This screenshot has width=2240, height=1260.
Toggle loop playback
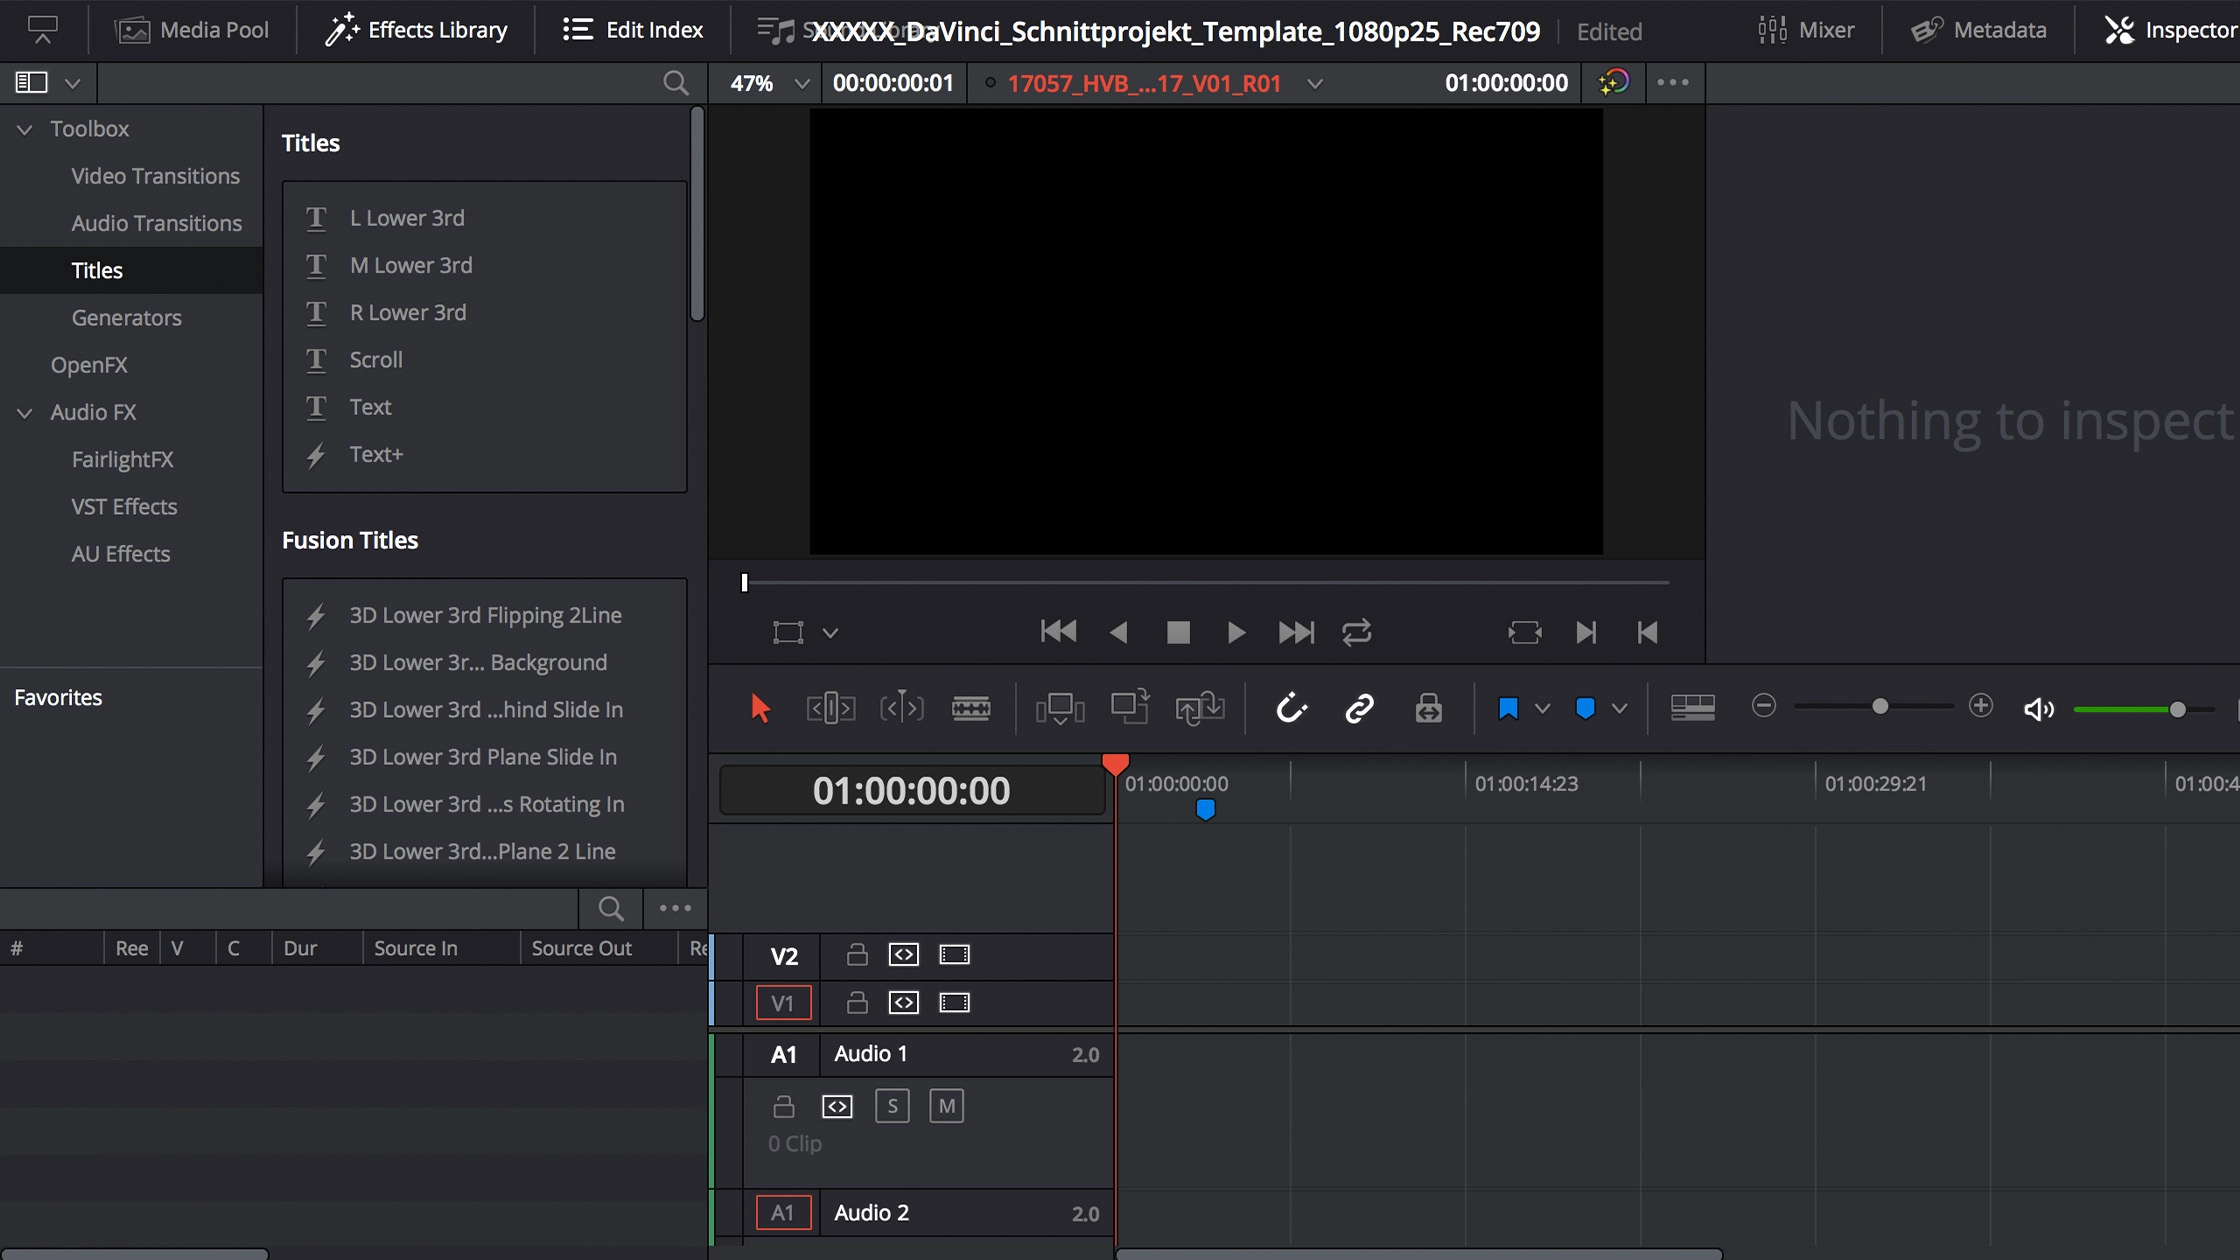point(1357,632)
